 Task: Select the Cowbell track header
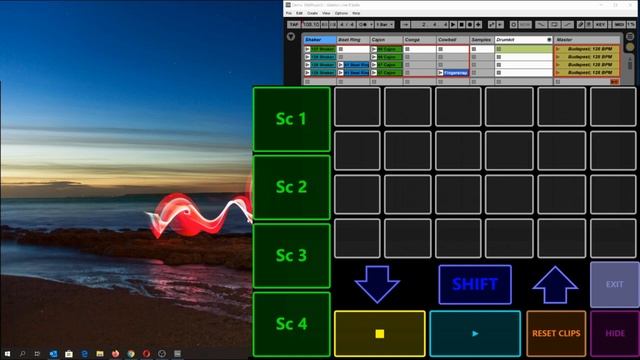coord(453,40)
